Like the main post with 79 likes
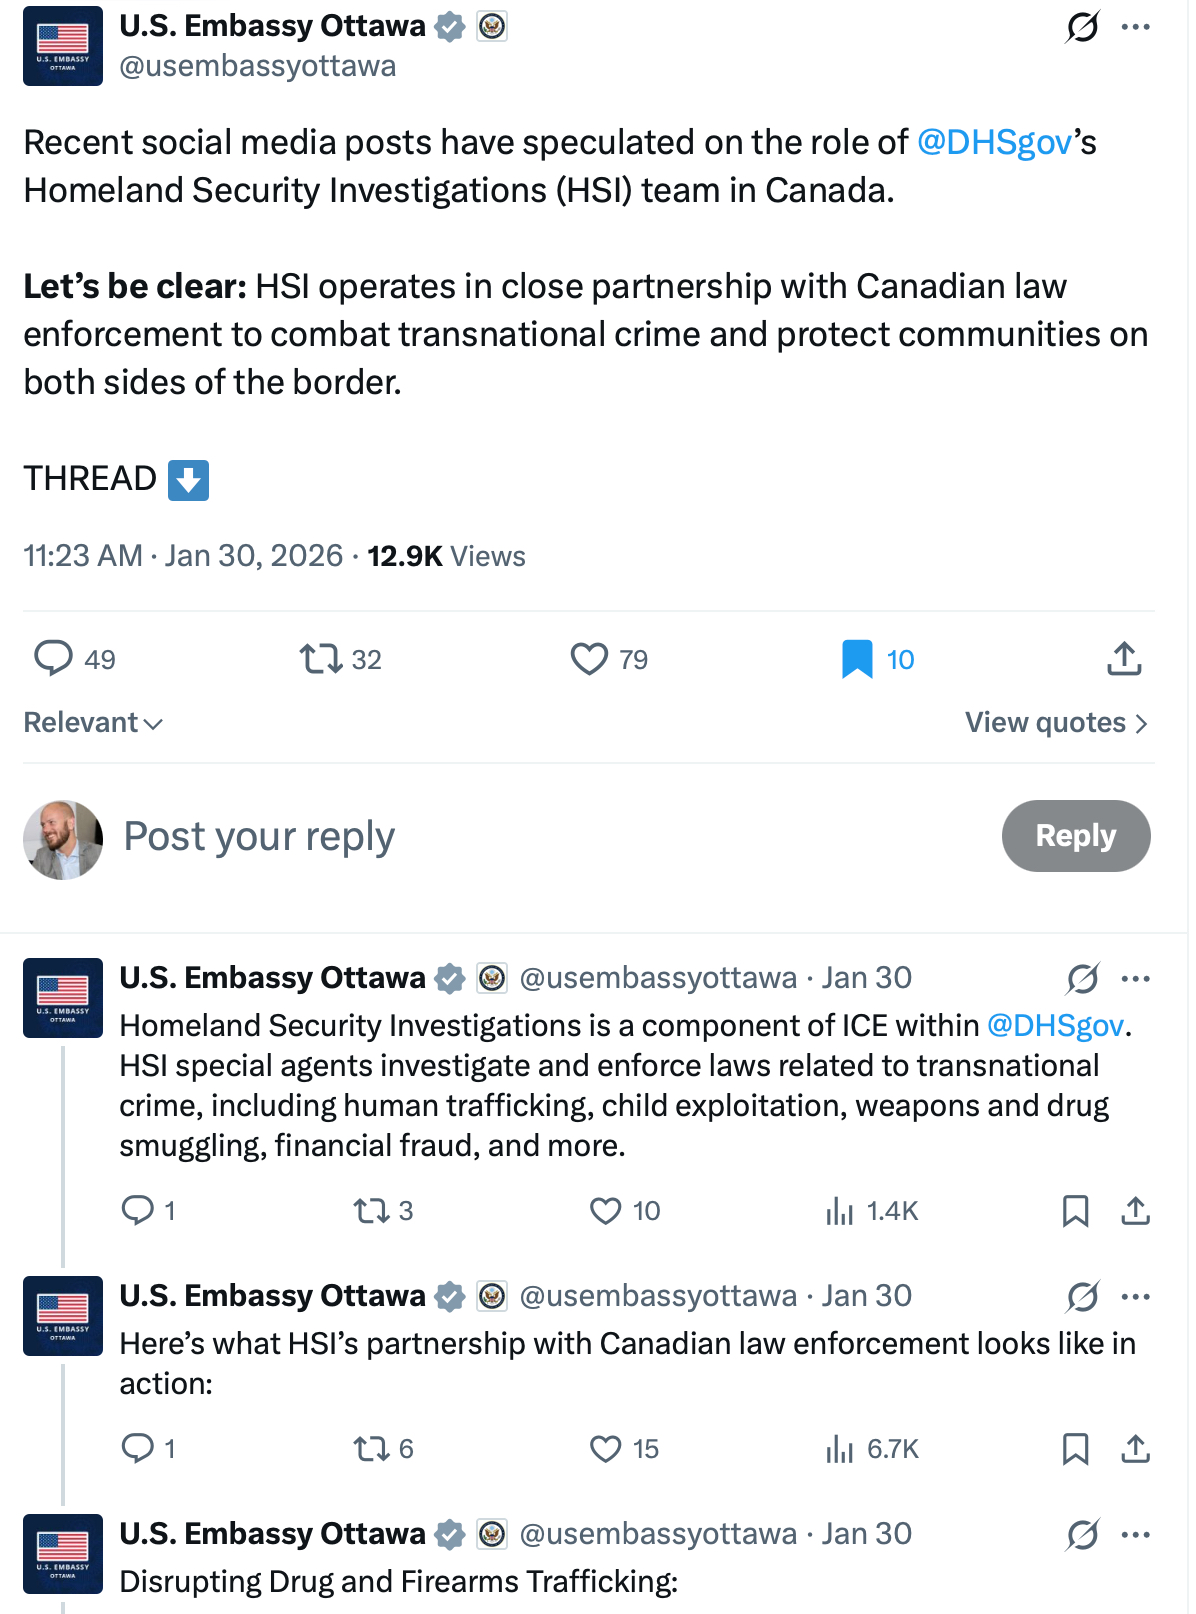Viewport: 1196px width, 1614px height. [x=589, y=659]
